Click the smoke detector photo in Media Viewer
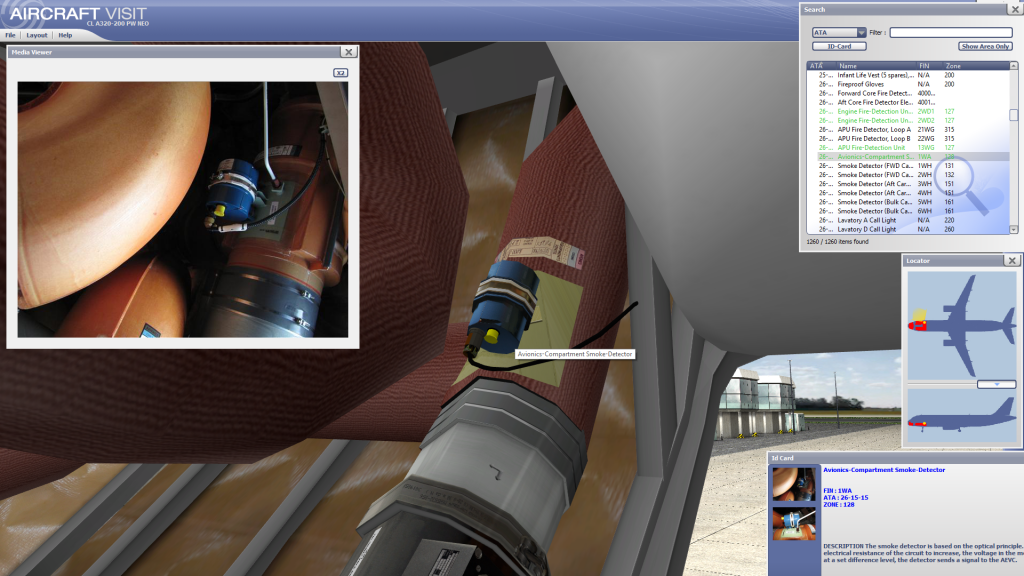Screen dimensions: 1024x576 (183, 210)
